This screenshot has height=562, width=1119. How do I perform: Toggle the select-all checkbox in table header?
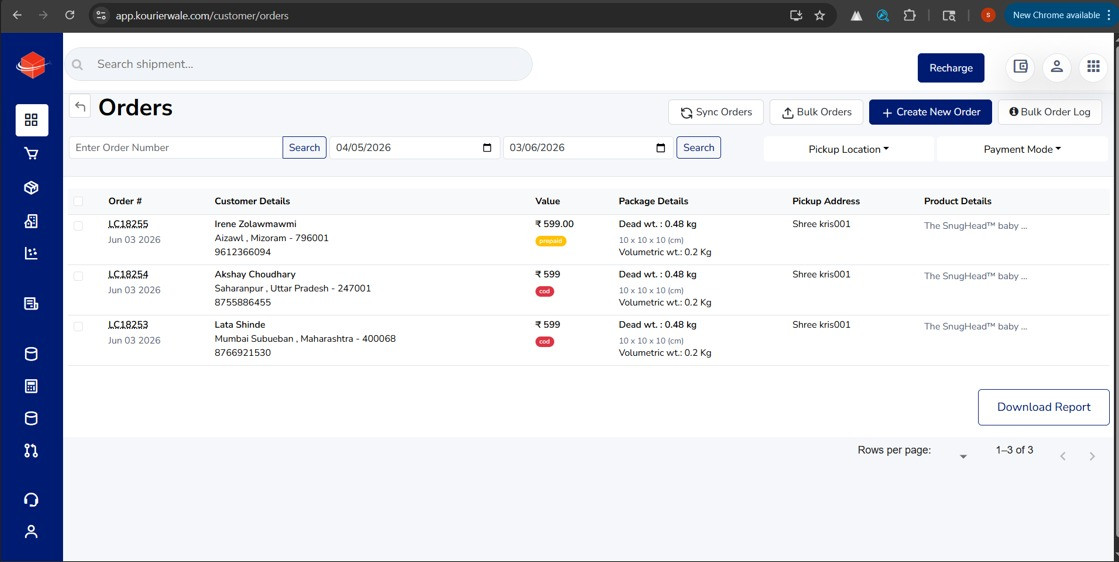[78, 202]
